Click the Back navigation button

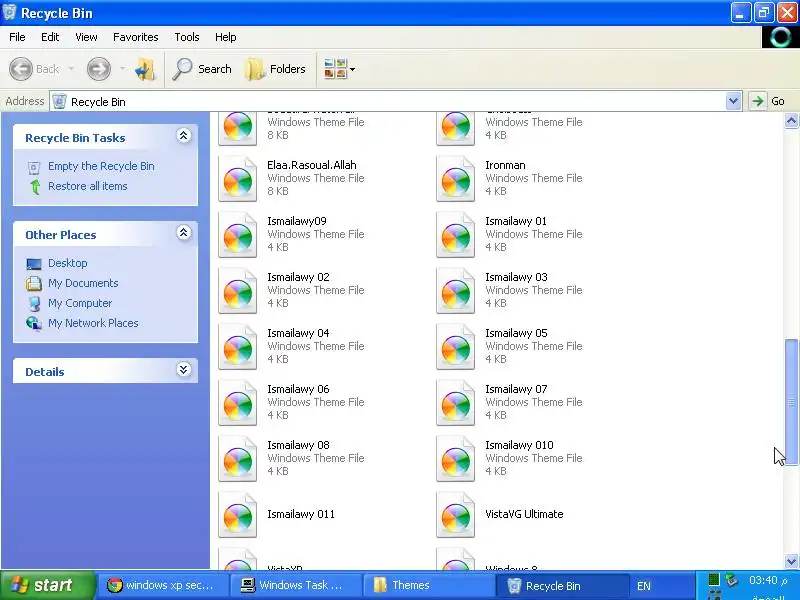[34, 69]
